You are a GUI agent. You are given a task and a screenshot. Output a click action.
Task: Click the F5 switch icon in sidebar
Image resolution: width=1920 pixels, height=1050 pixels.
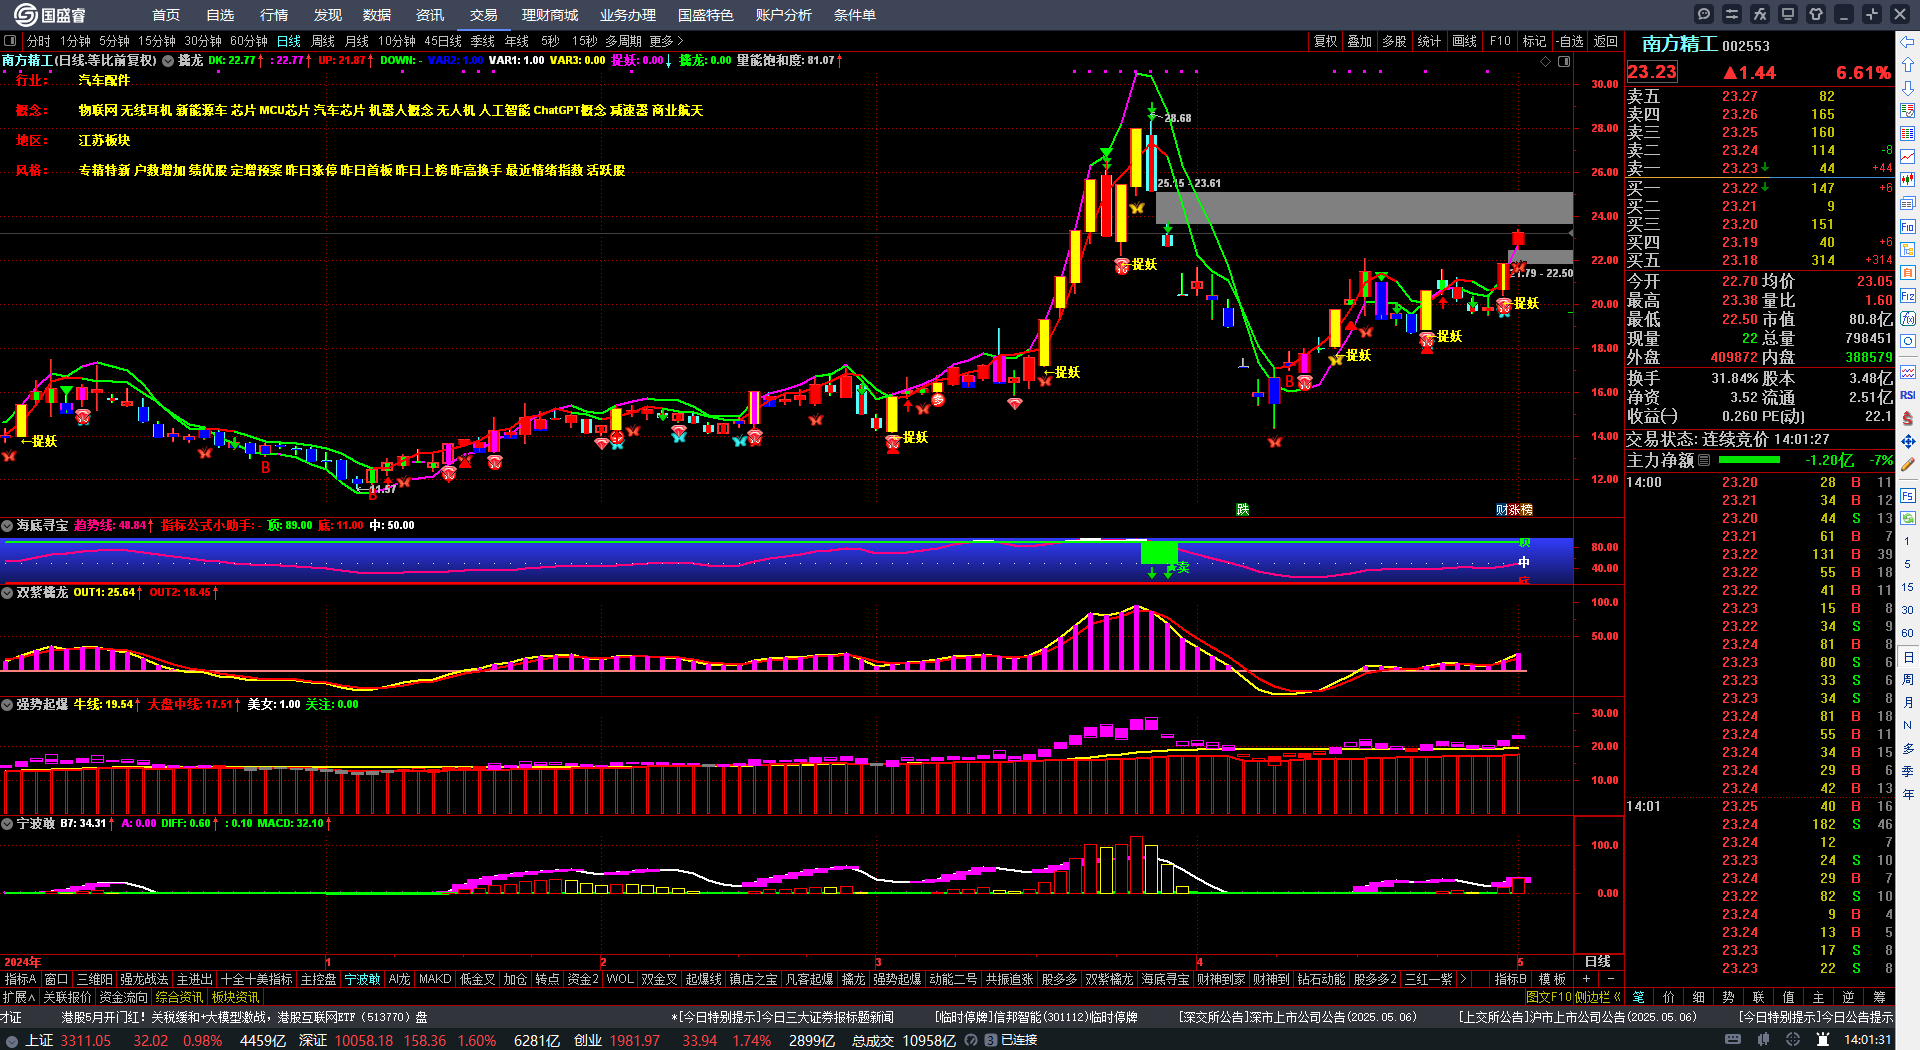coord(1908,495)
